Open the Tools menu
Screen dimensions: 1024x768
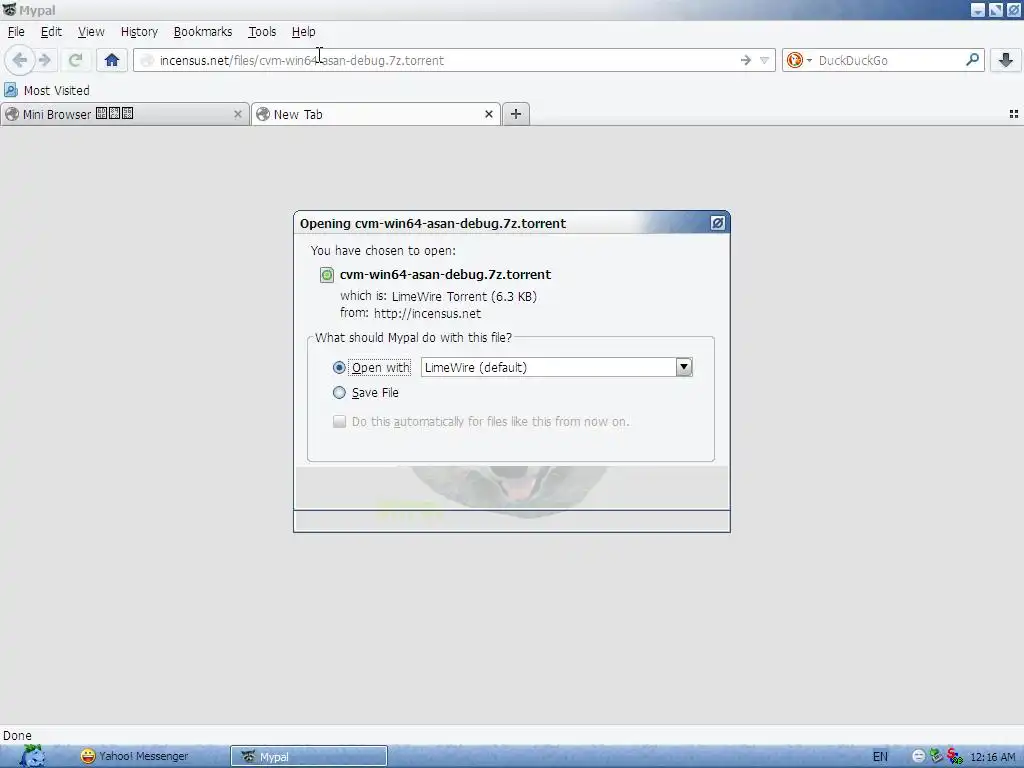pyautogui.click(x=262, y=31)
